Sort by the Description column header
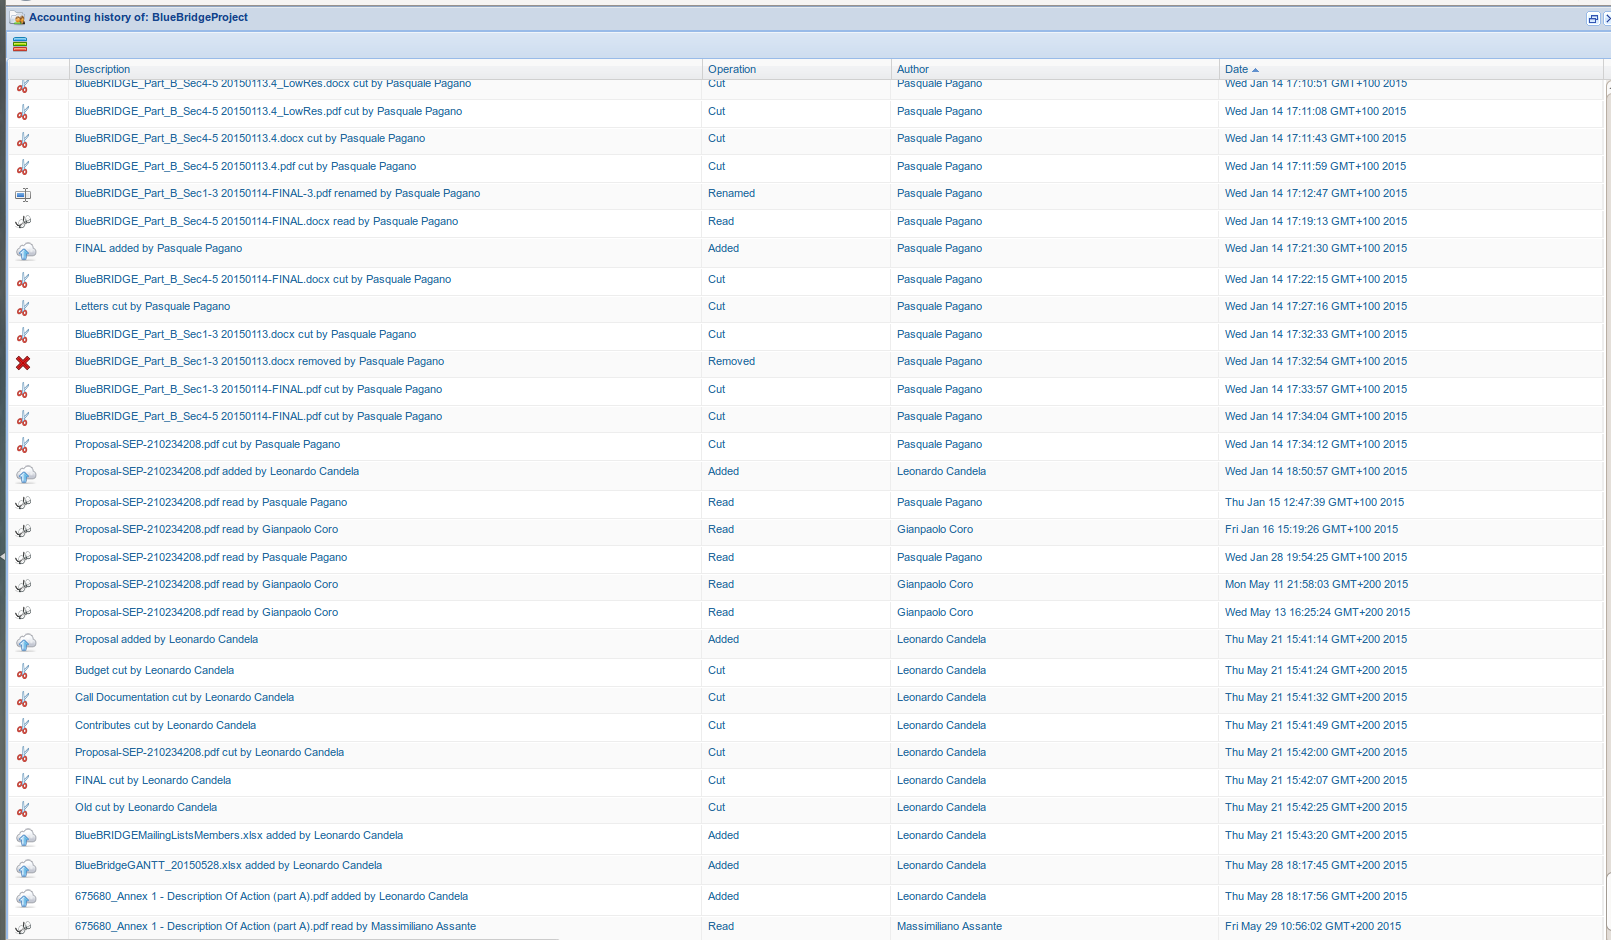This screenshot has height=940, width=1611. pos(386,69)
